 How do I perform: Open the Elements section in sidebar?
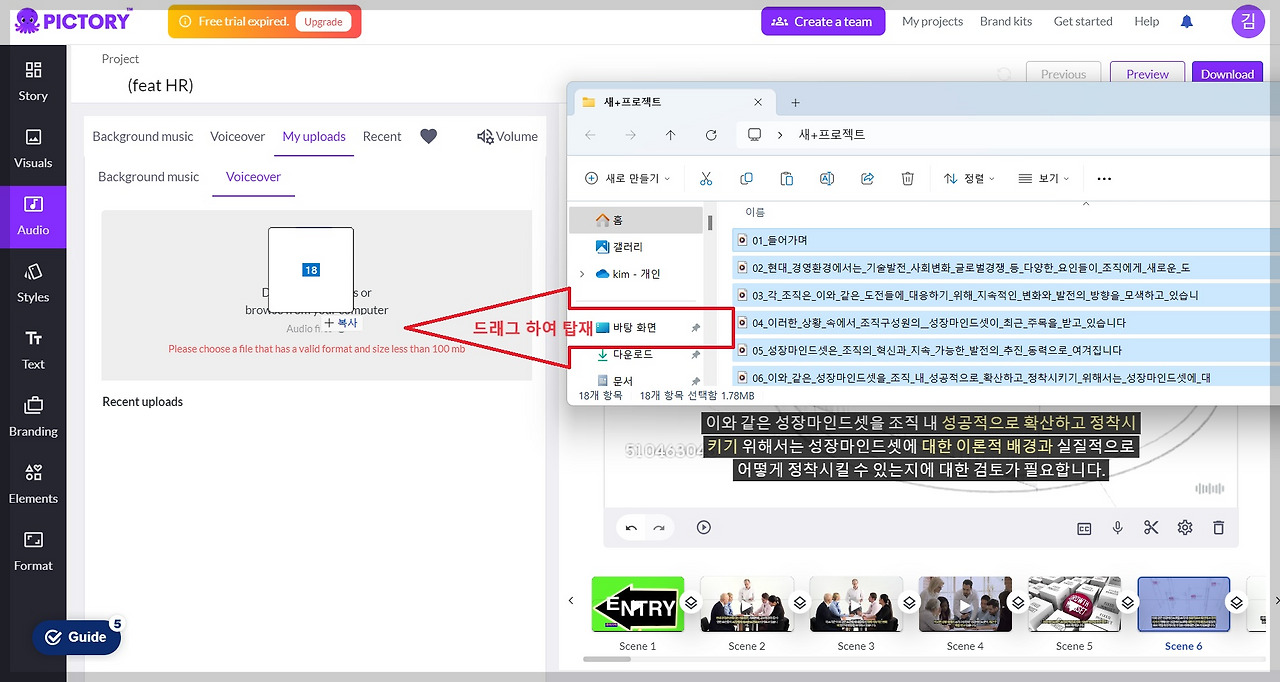(x=33, y=484)
